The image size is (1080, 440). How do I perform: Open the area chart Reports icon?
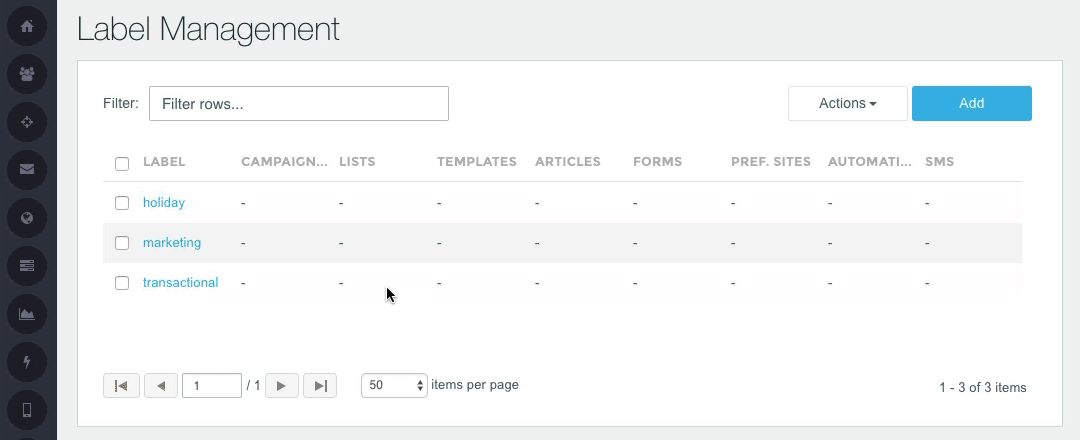[x=27, y=313]
